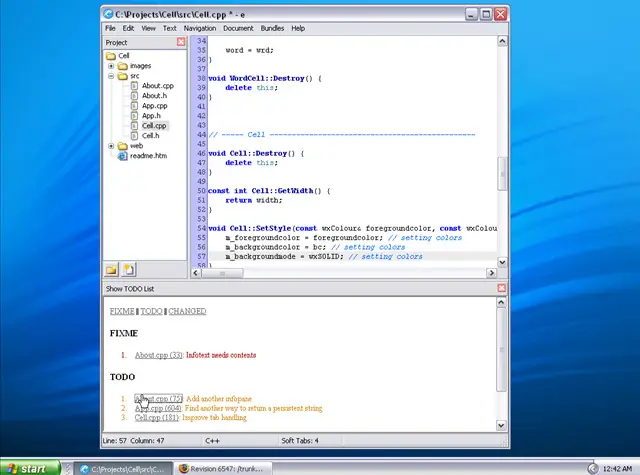Click e application icon in title bar
640x475 pixels.
(x=108, y=14)
